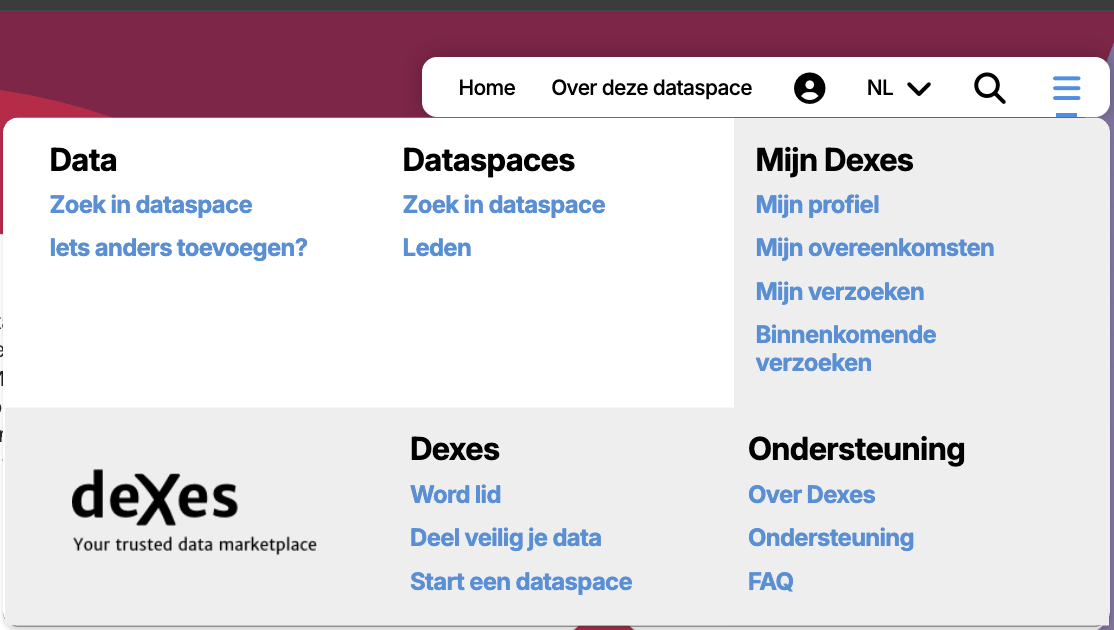
Task: Select Zoek in dataspace under Data
Action: [151, 205]
